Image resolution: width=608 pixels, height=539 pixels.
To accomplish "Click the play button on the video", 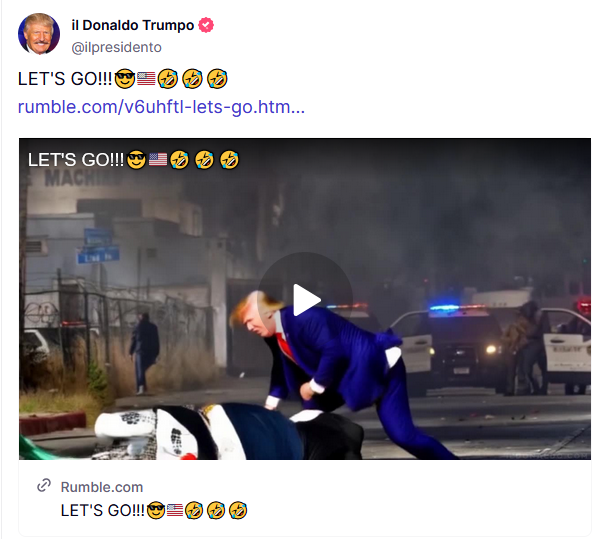I will 305,300.
